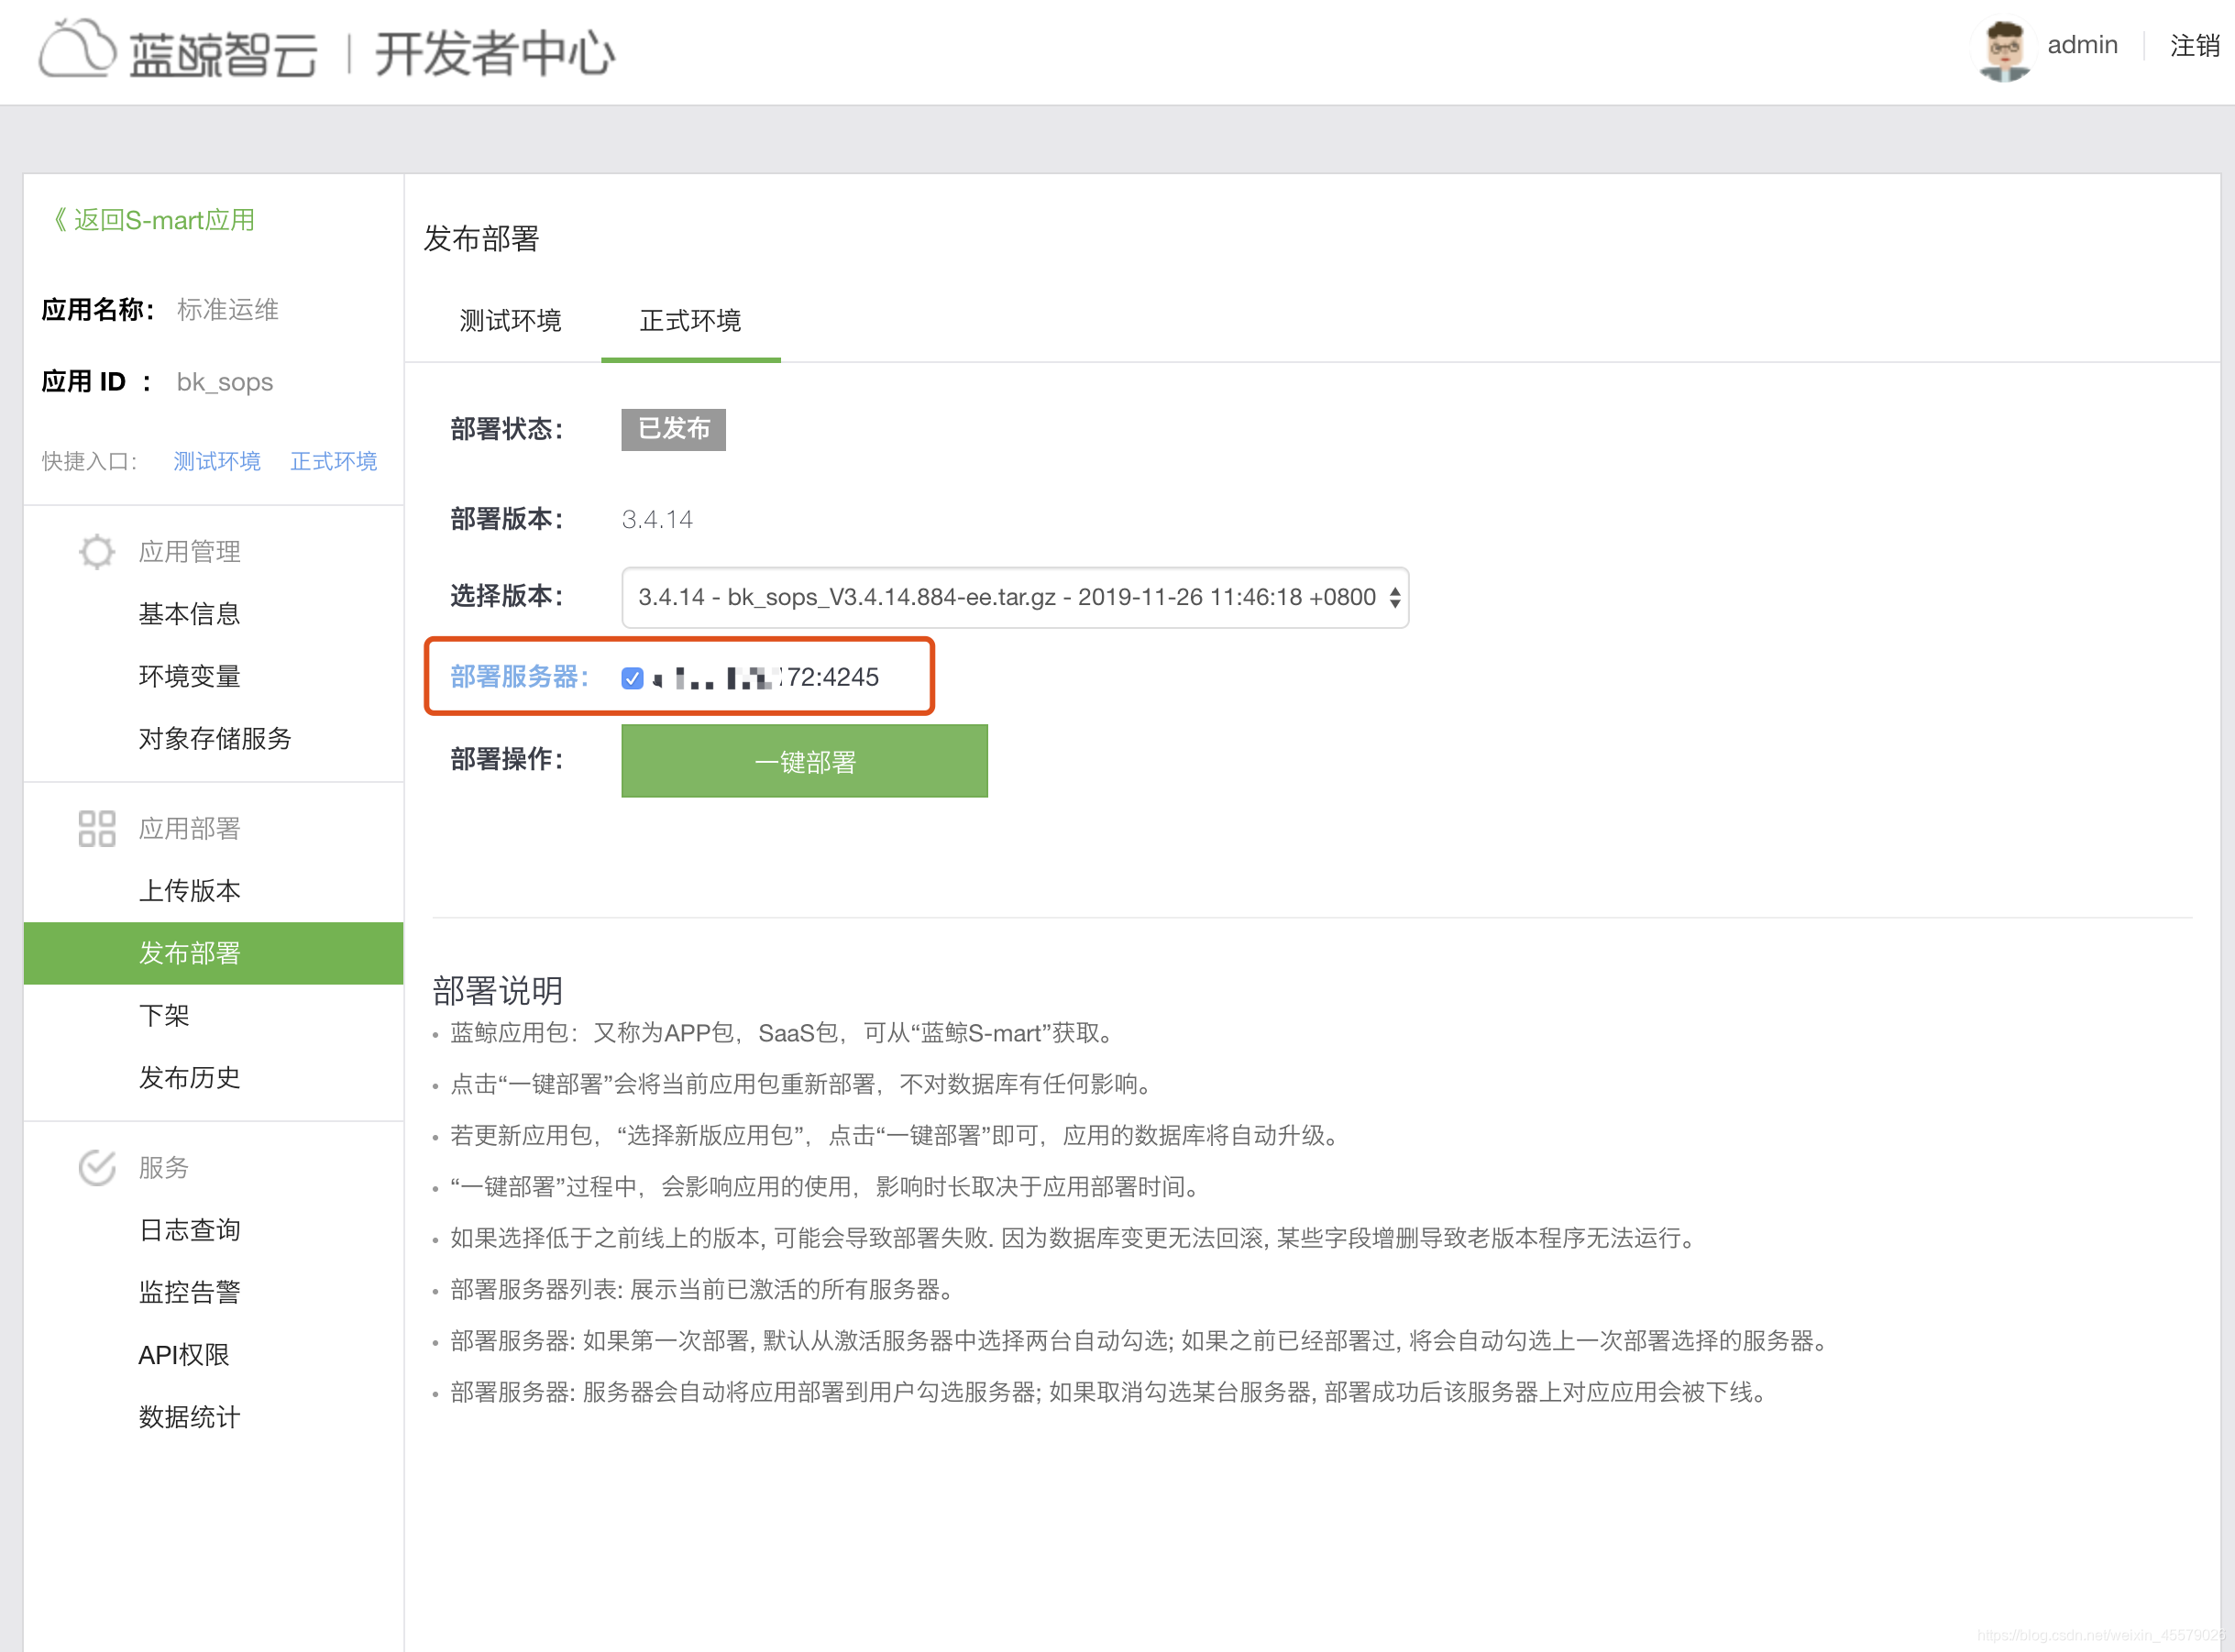Screen dimensions: 2235x1652
Task: Click the gear icon beside 应用管理
Action: click(97, 551)
